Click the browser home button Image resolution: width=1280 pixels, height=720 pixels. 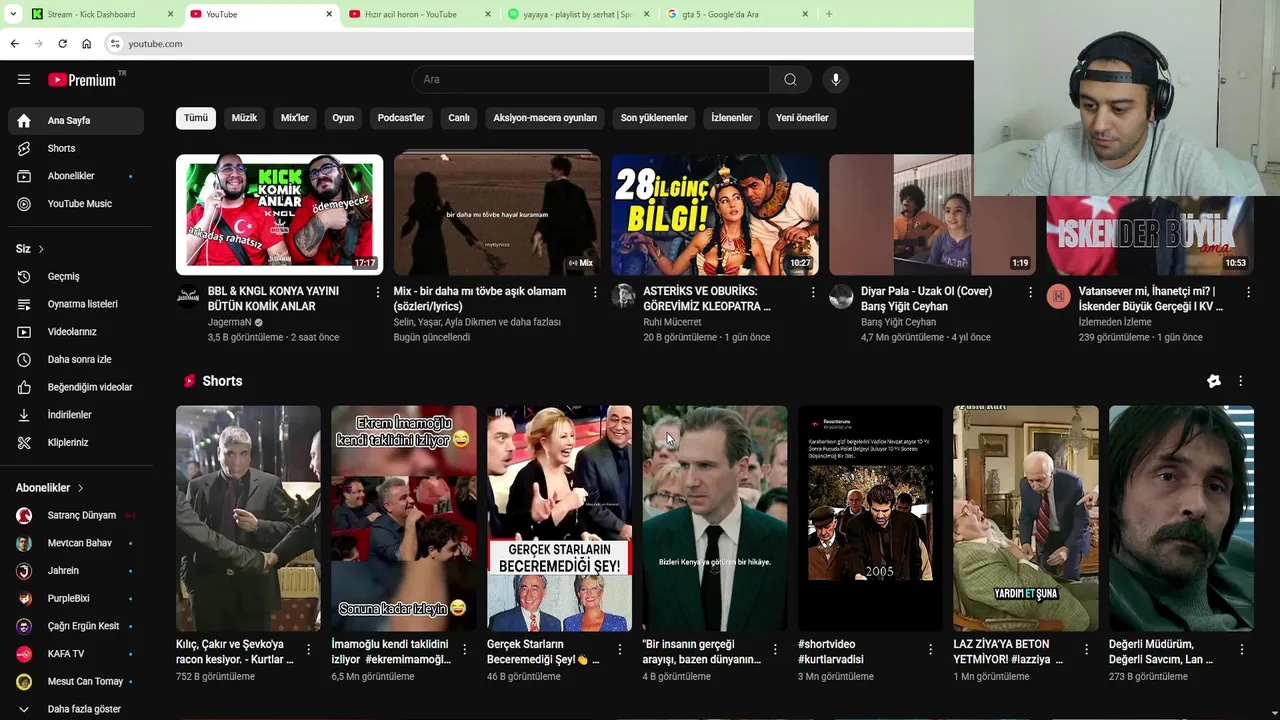(86, 44)
